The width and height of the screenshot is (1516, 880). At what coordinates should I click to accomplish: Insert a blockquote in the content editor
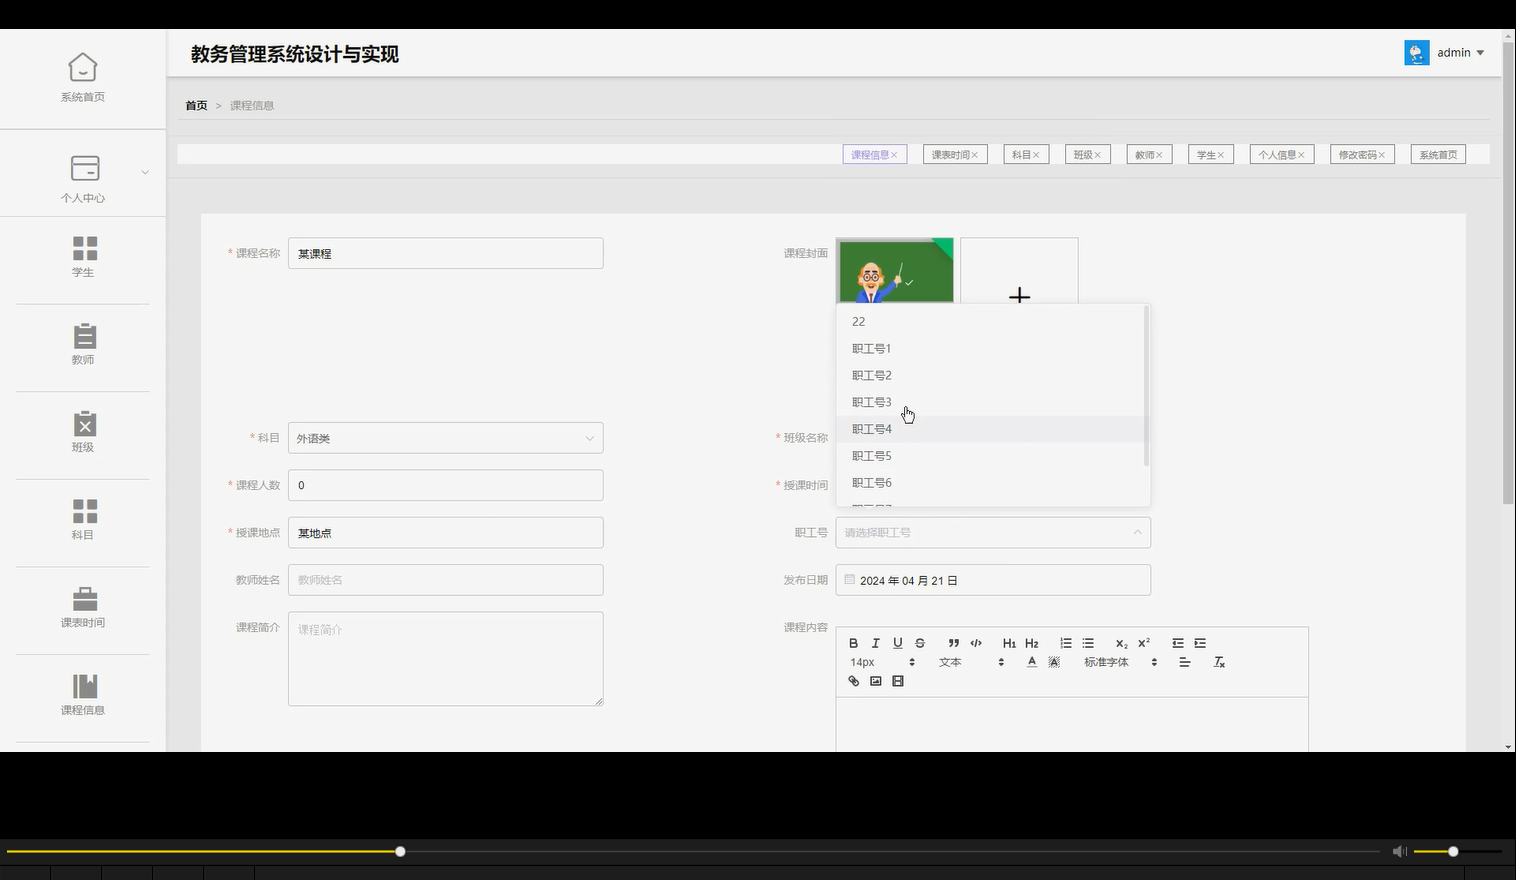[x=953, y=643]
